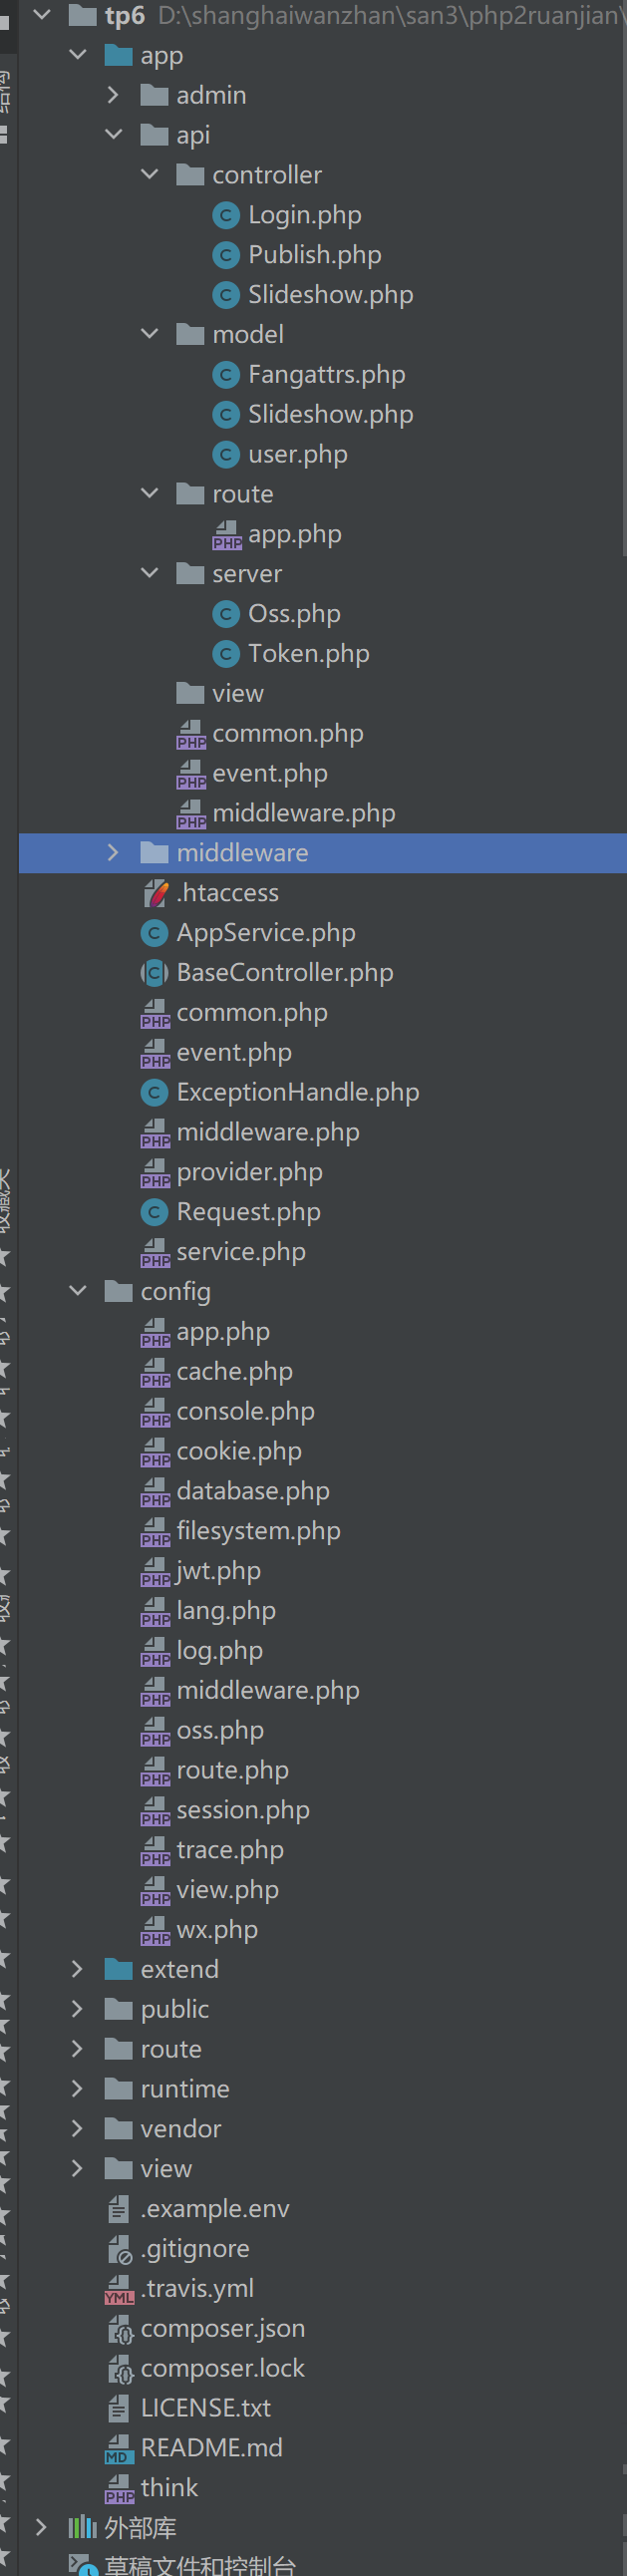Select middleware.php under the api folder

pyautogui.click(x=303, y=813)
